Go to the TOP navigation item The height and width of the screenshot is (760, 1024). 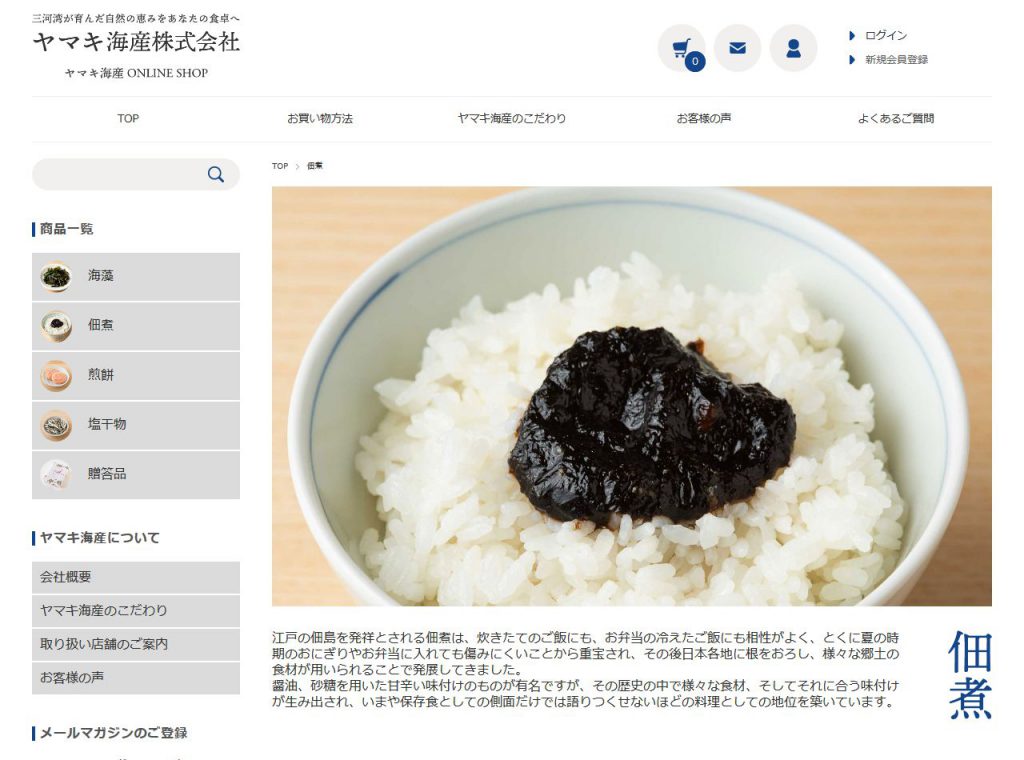tap(128, 118)
